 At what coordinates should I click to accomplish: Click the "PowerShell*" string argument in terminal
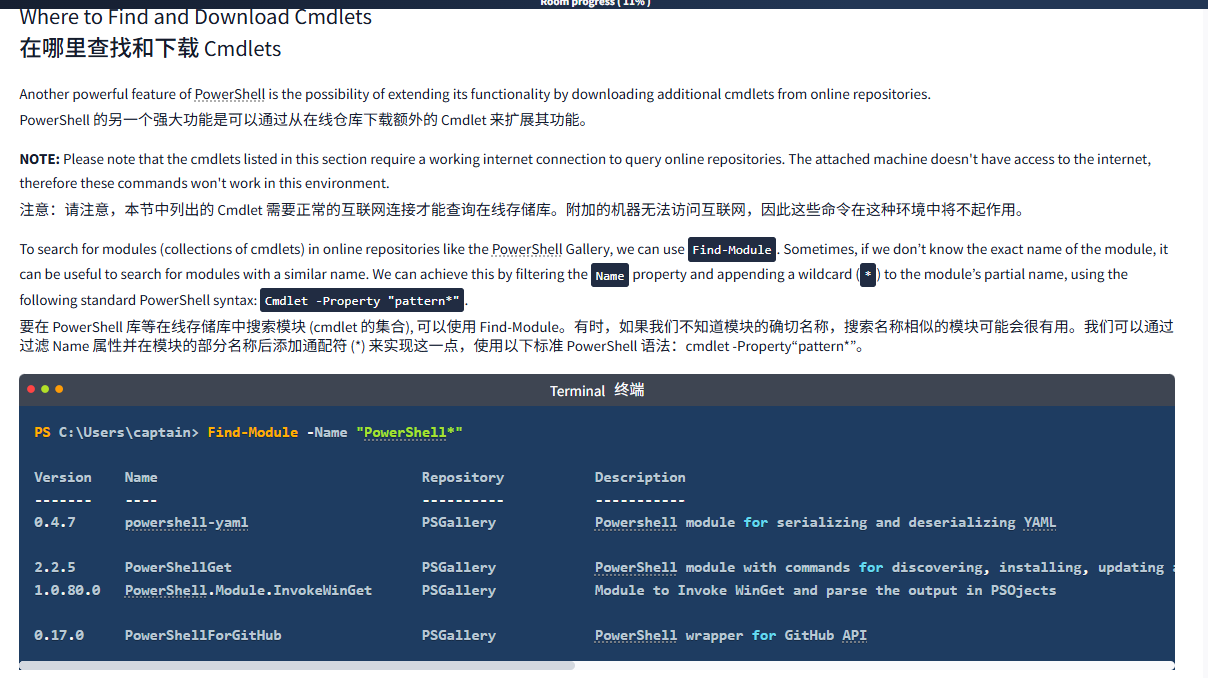pyautogui.click(x=410, y=432)
